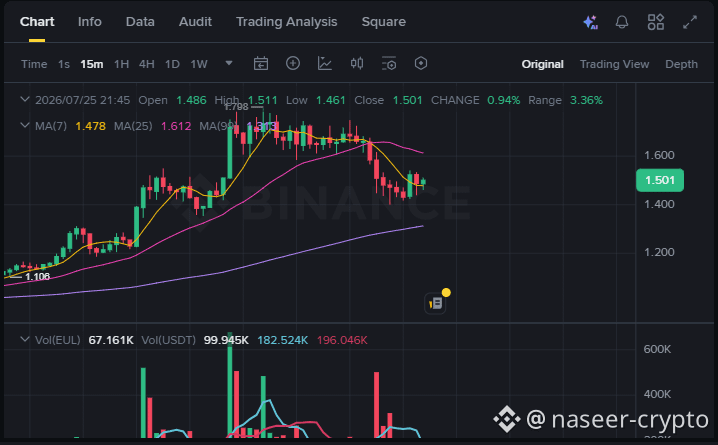This screenshot has width=718, height=445.
Task: Open the Square tab
Action: coord(384,22)
